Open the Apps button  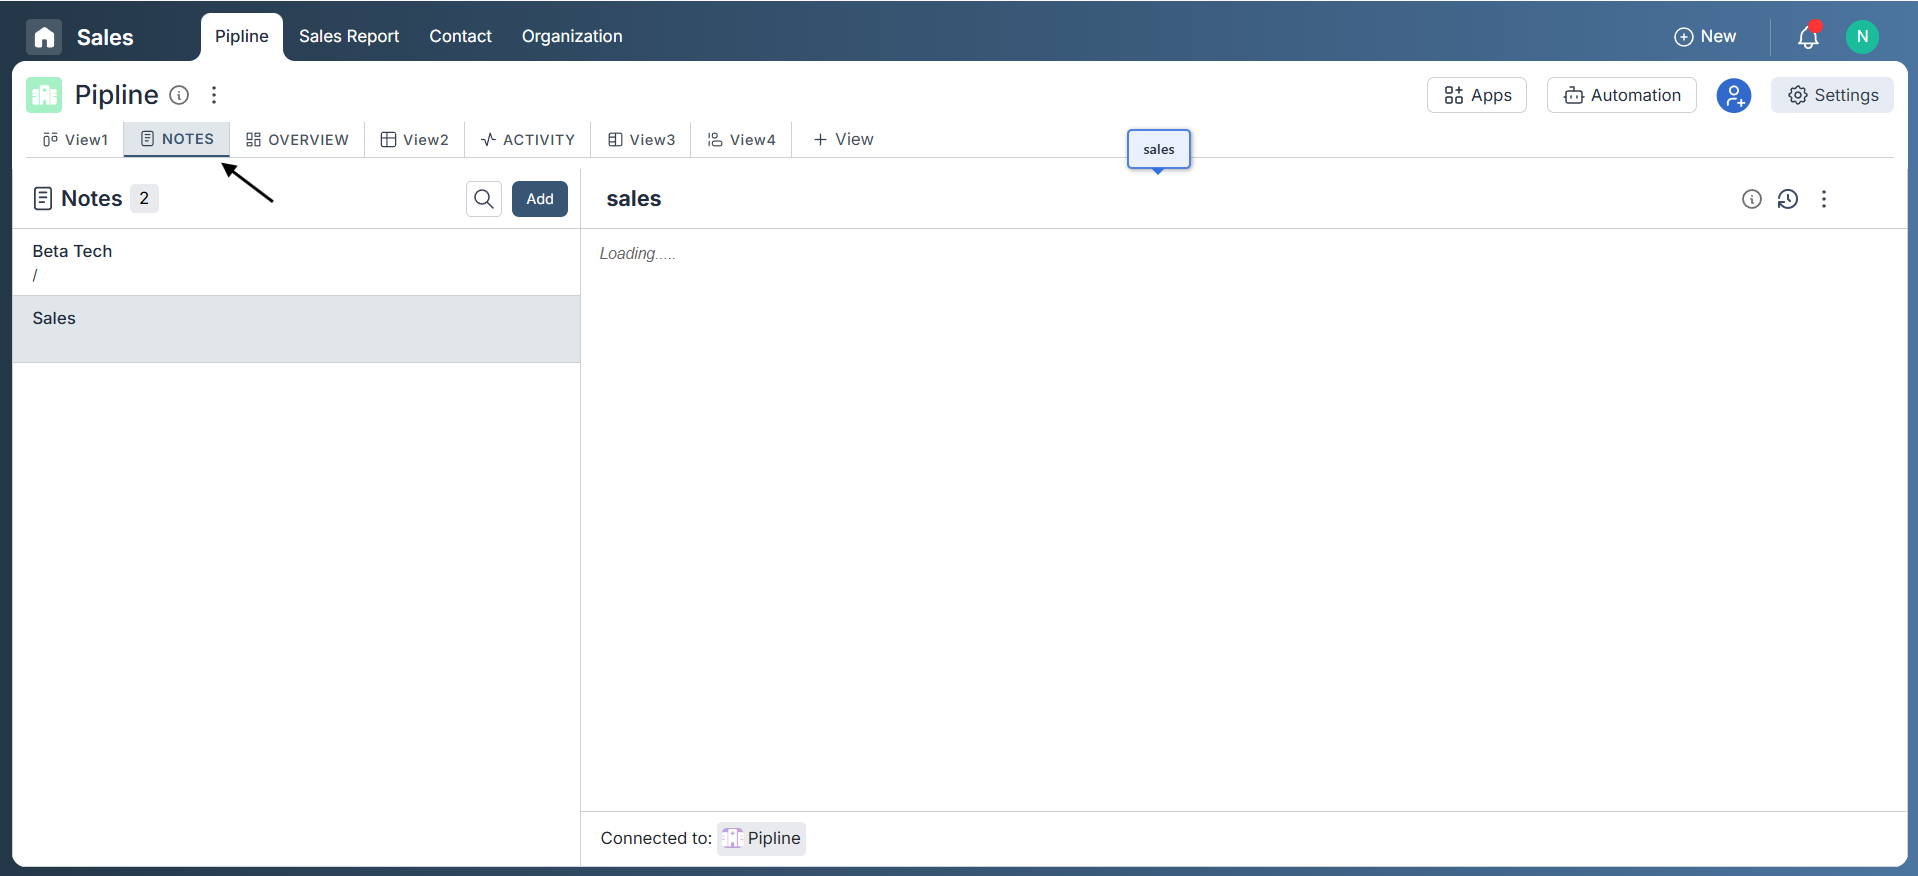click(1477, 95)
